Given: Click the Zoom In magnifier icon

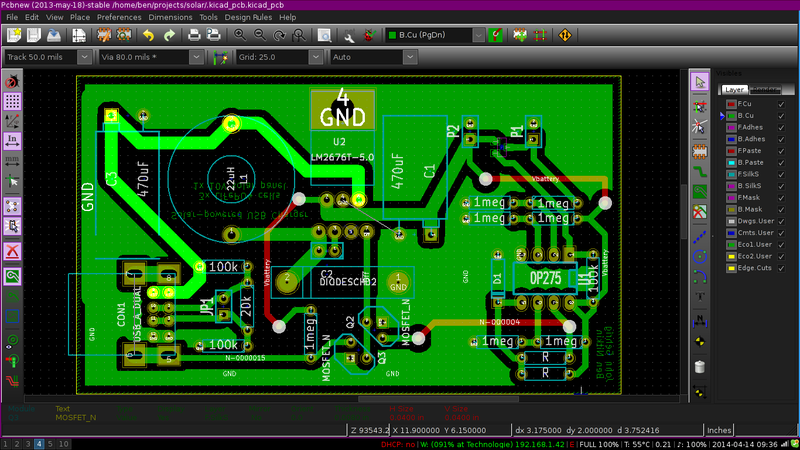Looking at the screenshot, I should 239,35.
